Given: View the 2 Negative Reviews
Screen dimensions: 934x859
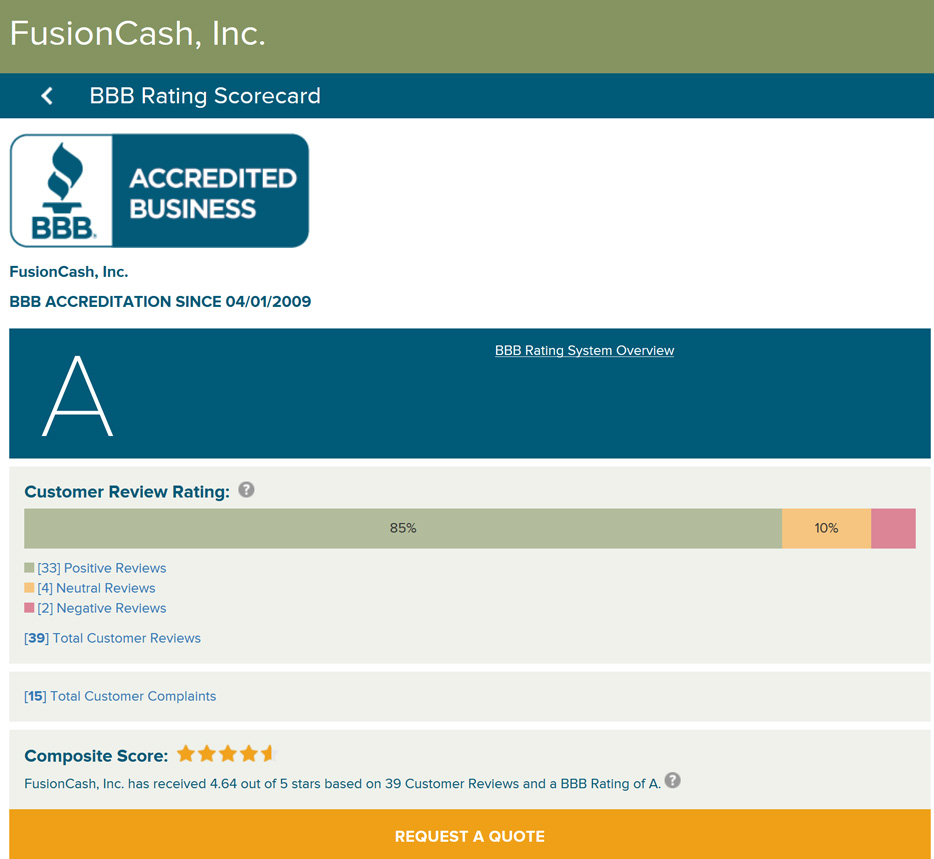Looking at the screenshot, I should tap(102, 608).
